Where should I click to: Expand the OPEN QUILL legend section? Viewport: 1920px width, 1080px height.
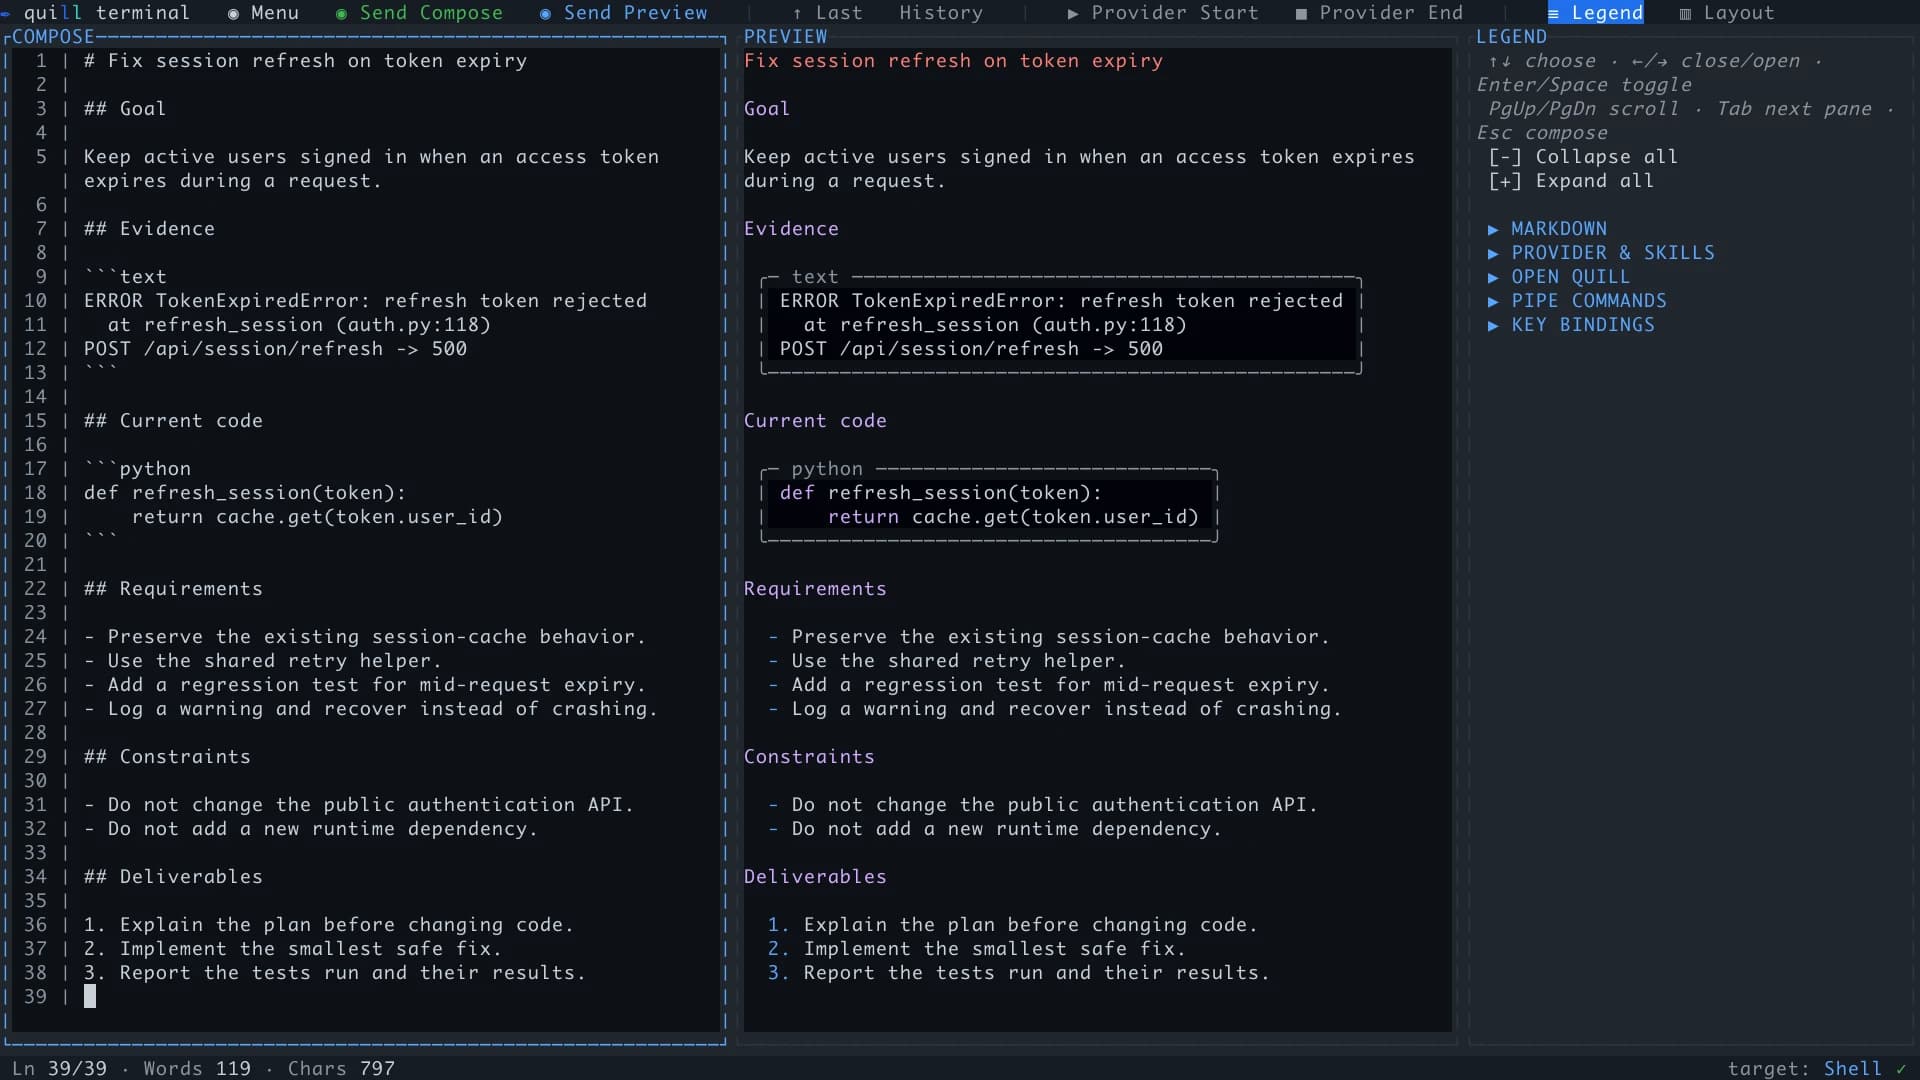coord(1559,277)
